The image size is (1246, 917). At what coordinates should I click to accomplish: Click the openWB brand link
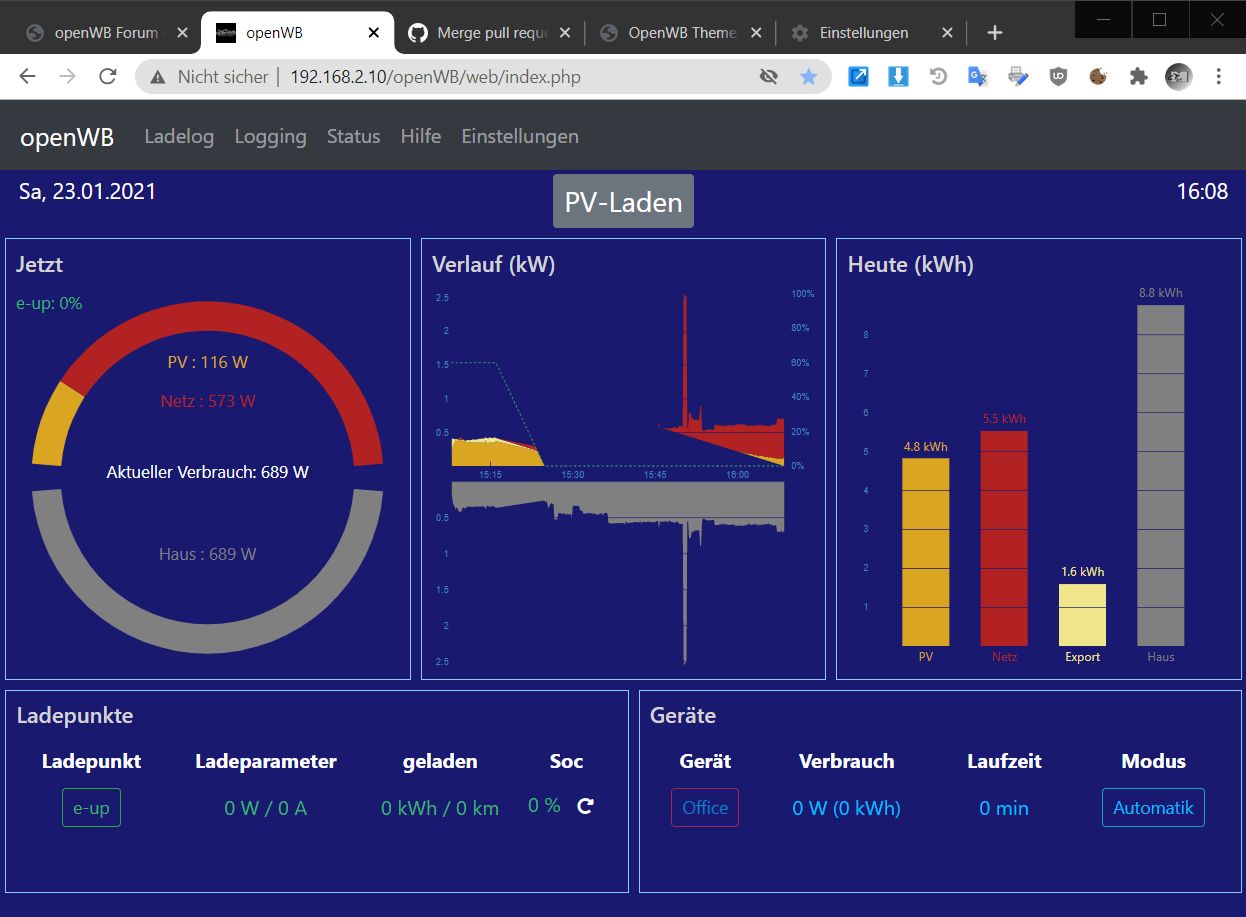[67, 137]
